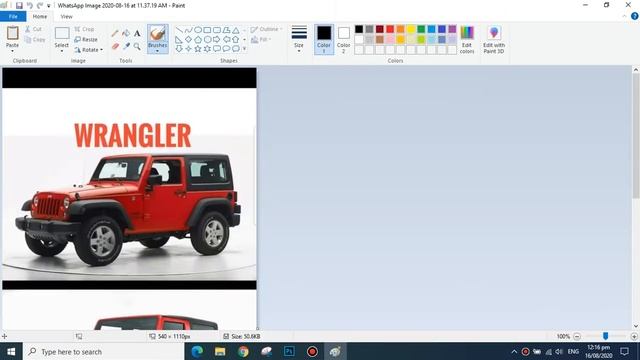Viewport: 640px width, 360px height.
Task: Activate Color 1 foreground selector
Action: coord(324,39)
